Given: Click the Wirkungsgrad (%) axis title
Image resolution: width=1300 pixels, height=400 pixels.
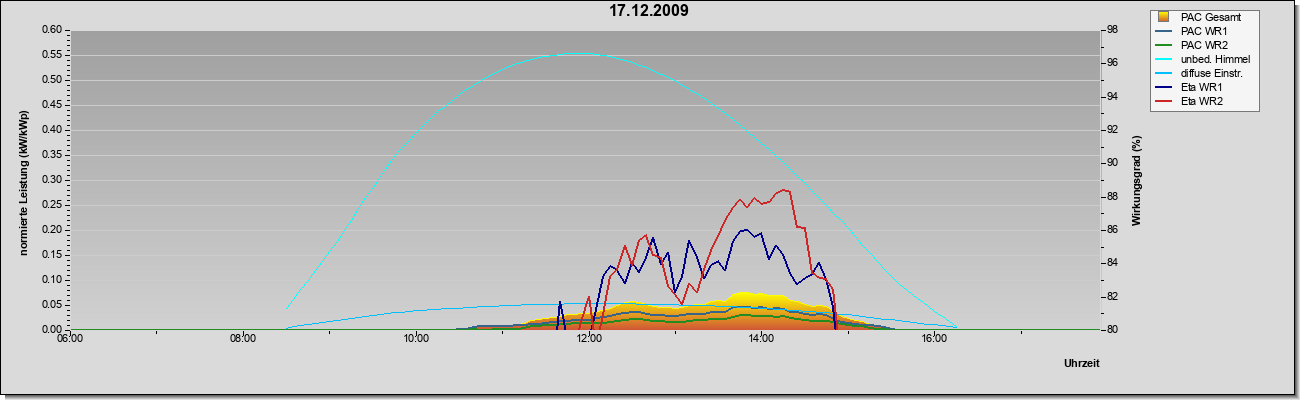Looking at the screenshot, I should pos(1137,180).
